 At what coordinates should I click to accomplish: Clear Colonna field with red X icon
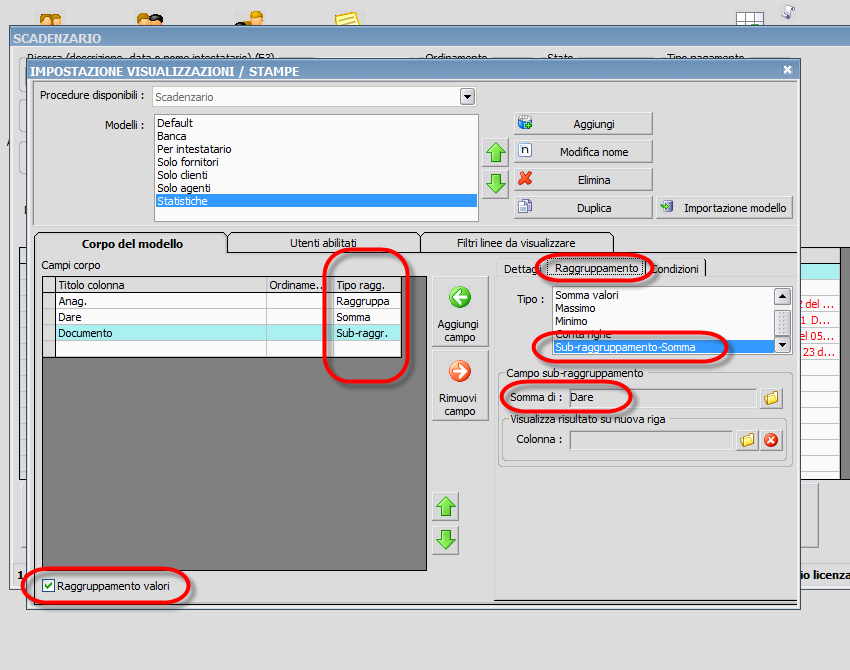[x=771, y=440]
